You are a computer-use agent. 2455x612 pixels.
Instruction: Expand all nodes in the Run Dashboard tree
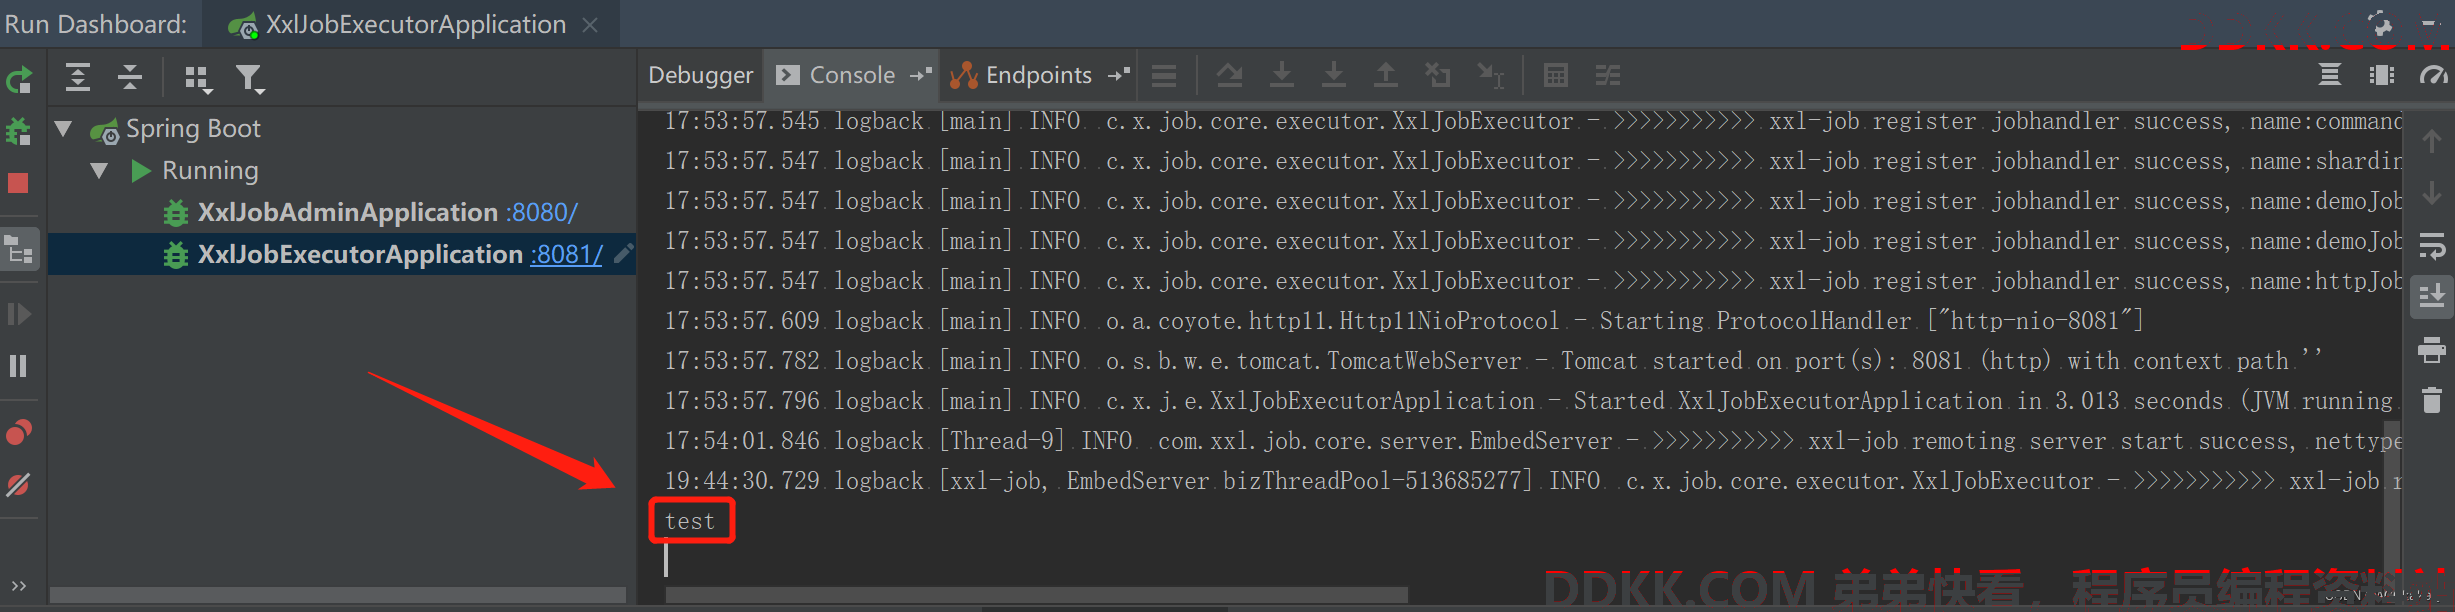(78, 77)
